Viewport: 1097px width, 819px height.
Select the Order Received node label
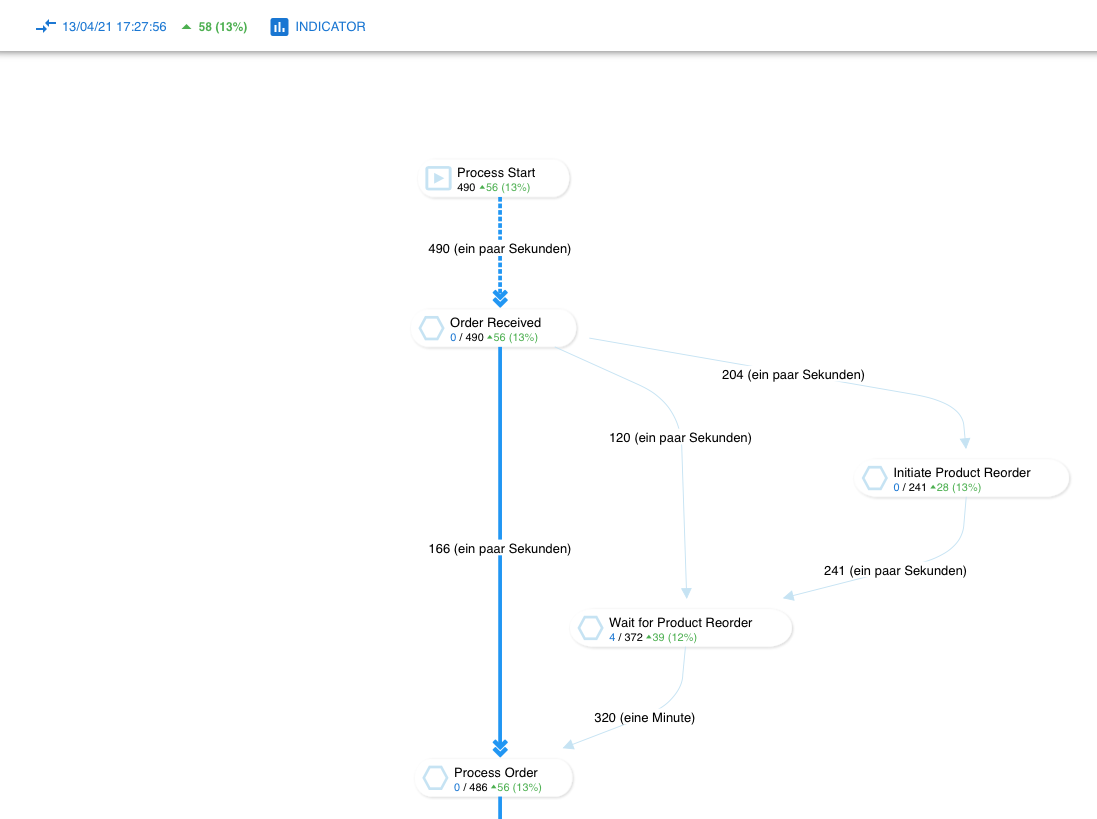point(495,323)
